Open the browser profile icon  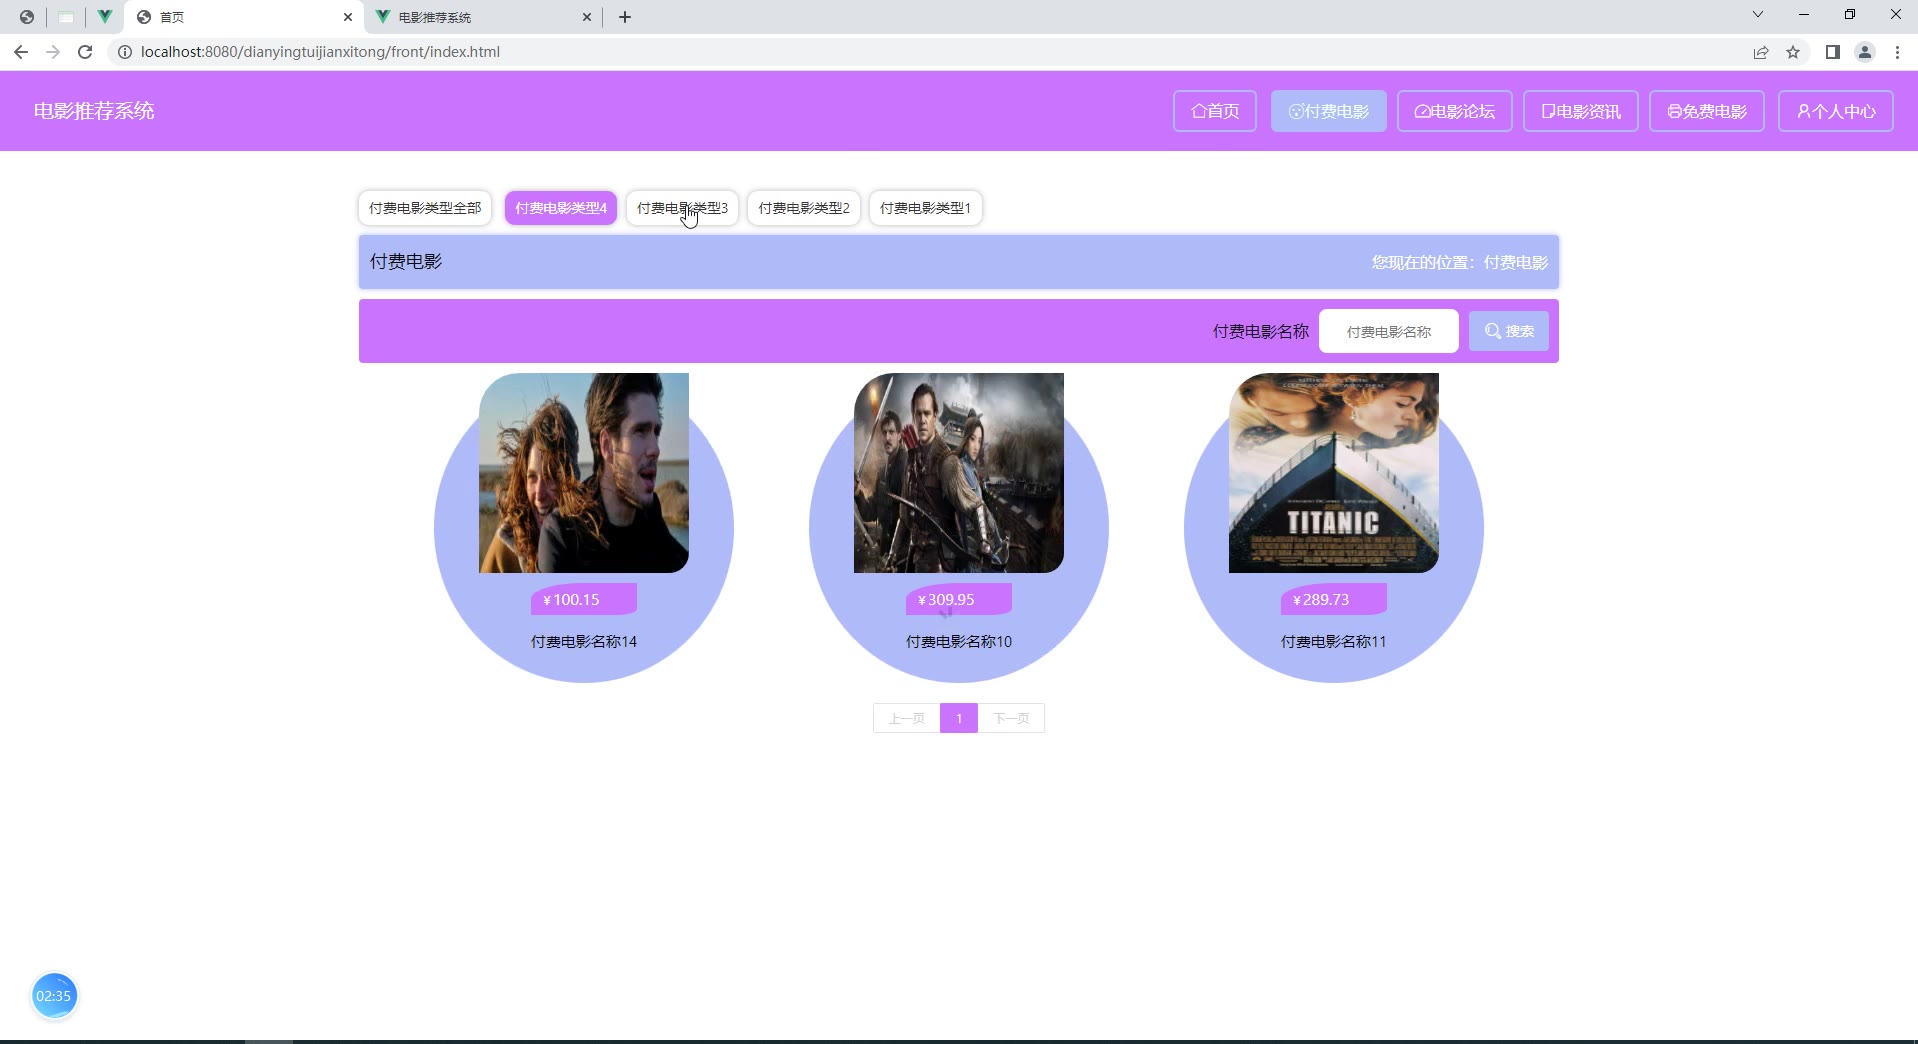(1865, 52)
